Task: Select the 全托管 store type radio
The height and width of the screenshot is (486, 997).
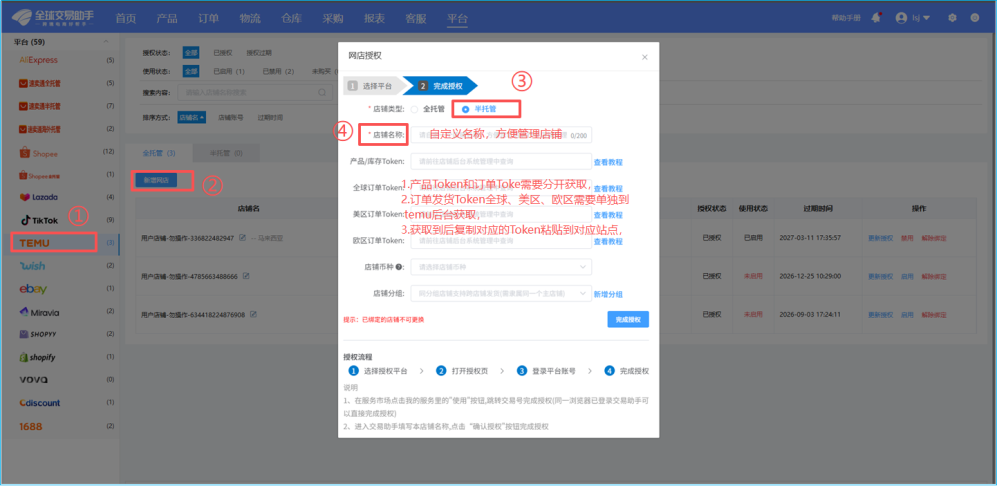Action: click(x=415, y=109)
